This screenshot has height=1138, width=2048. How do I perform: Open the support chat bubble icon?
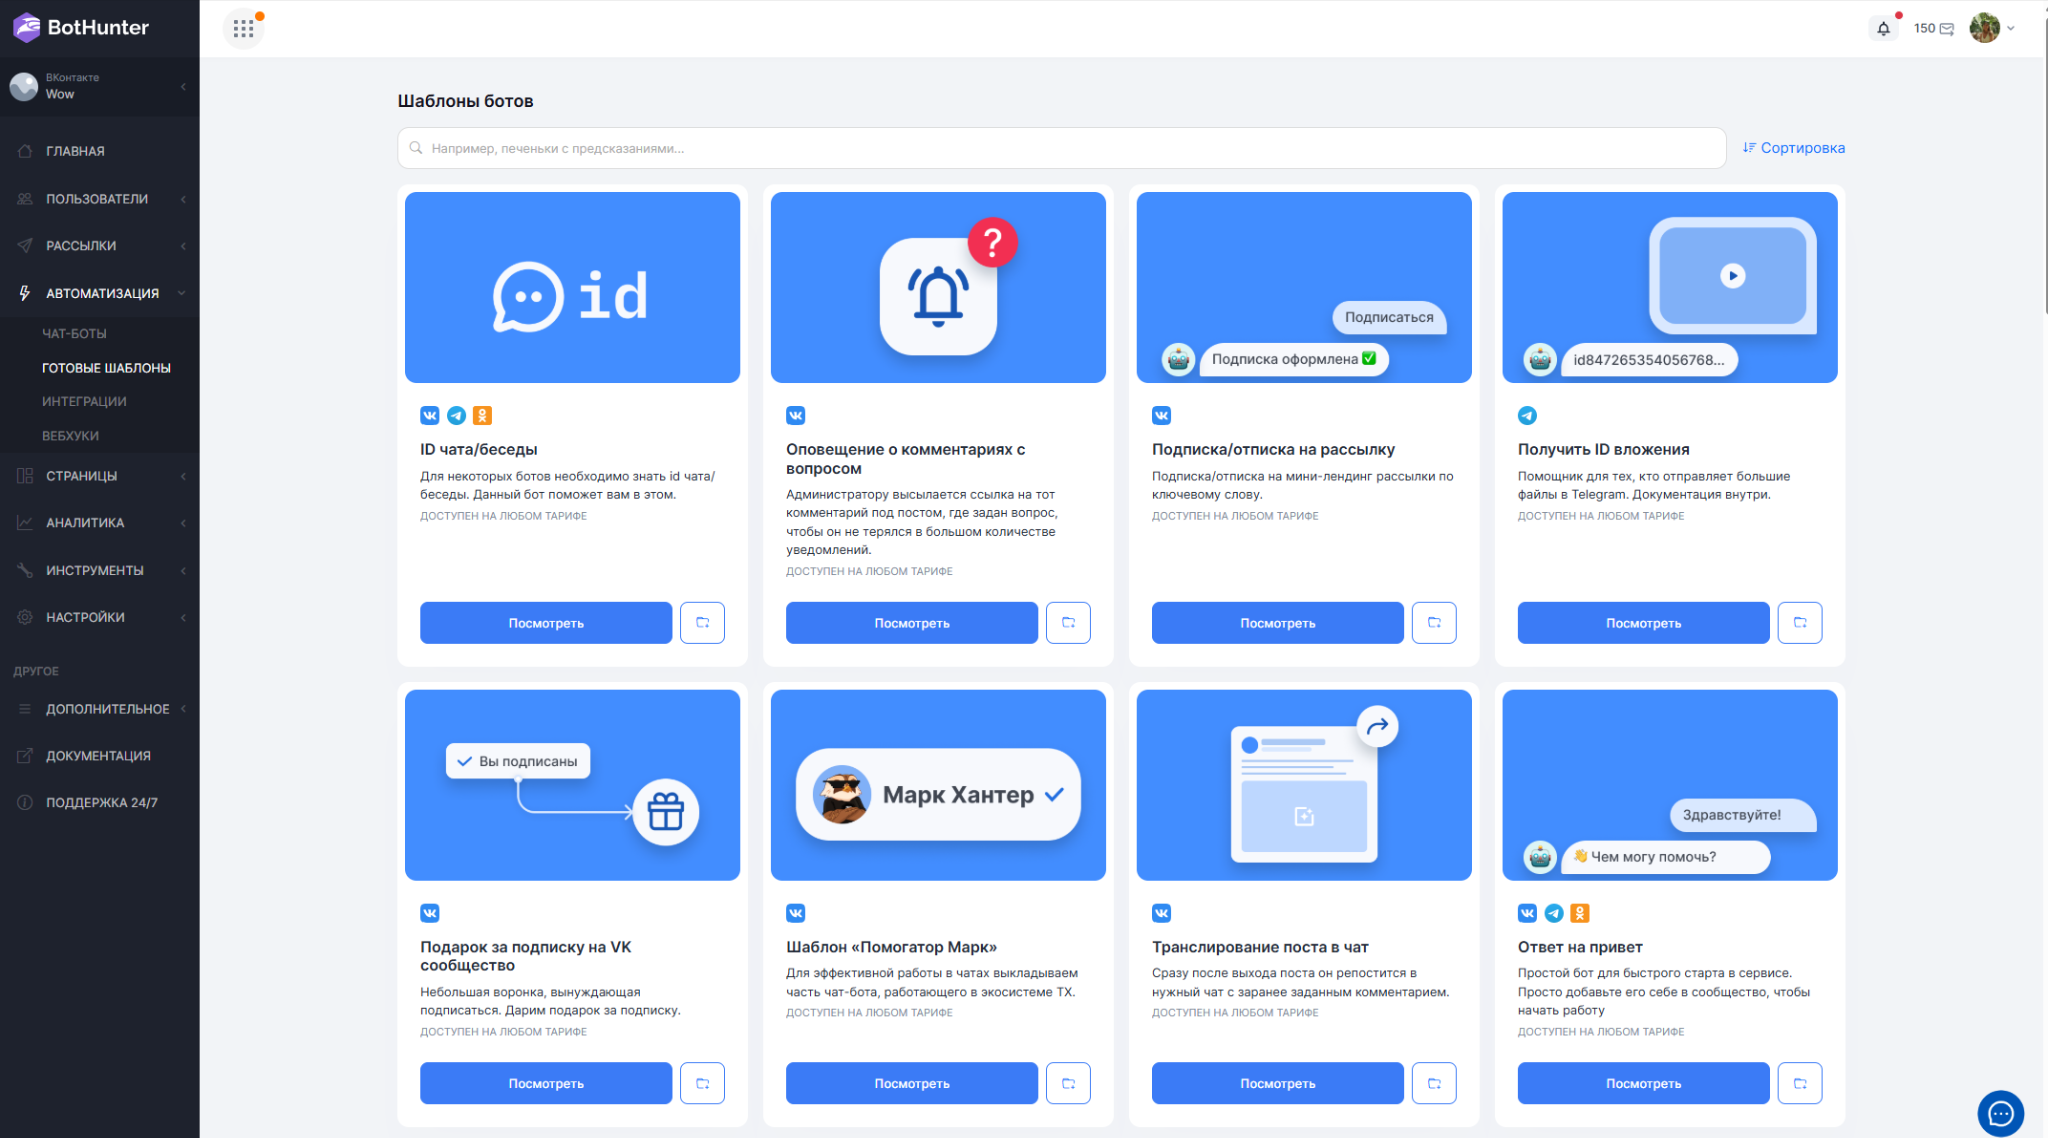tap(2000, 1113)
